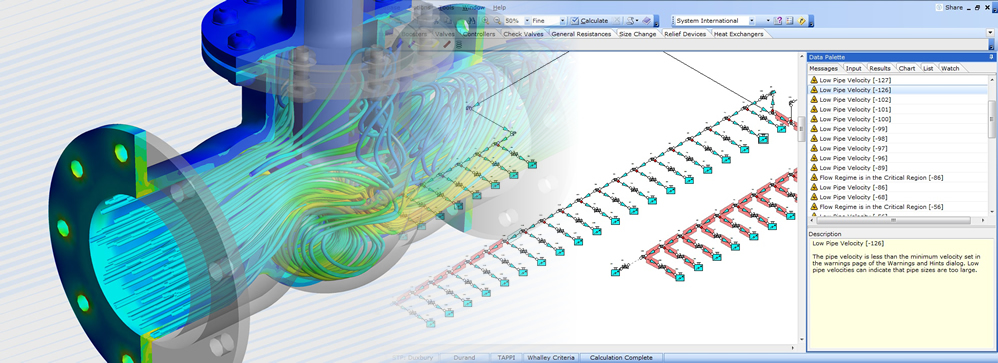Select the List tab in Data Palette
The image size is (998, 363).
(x=928, y=68)
